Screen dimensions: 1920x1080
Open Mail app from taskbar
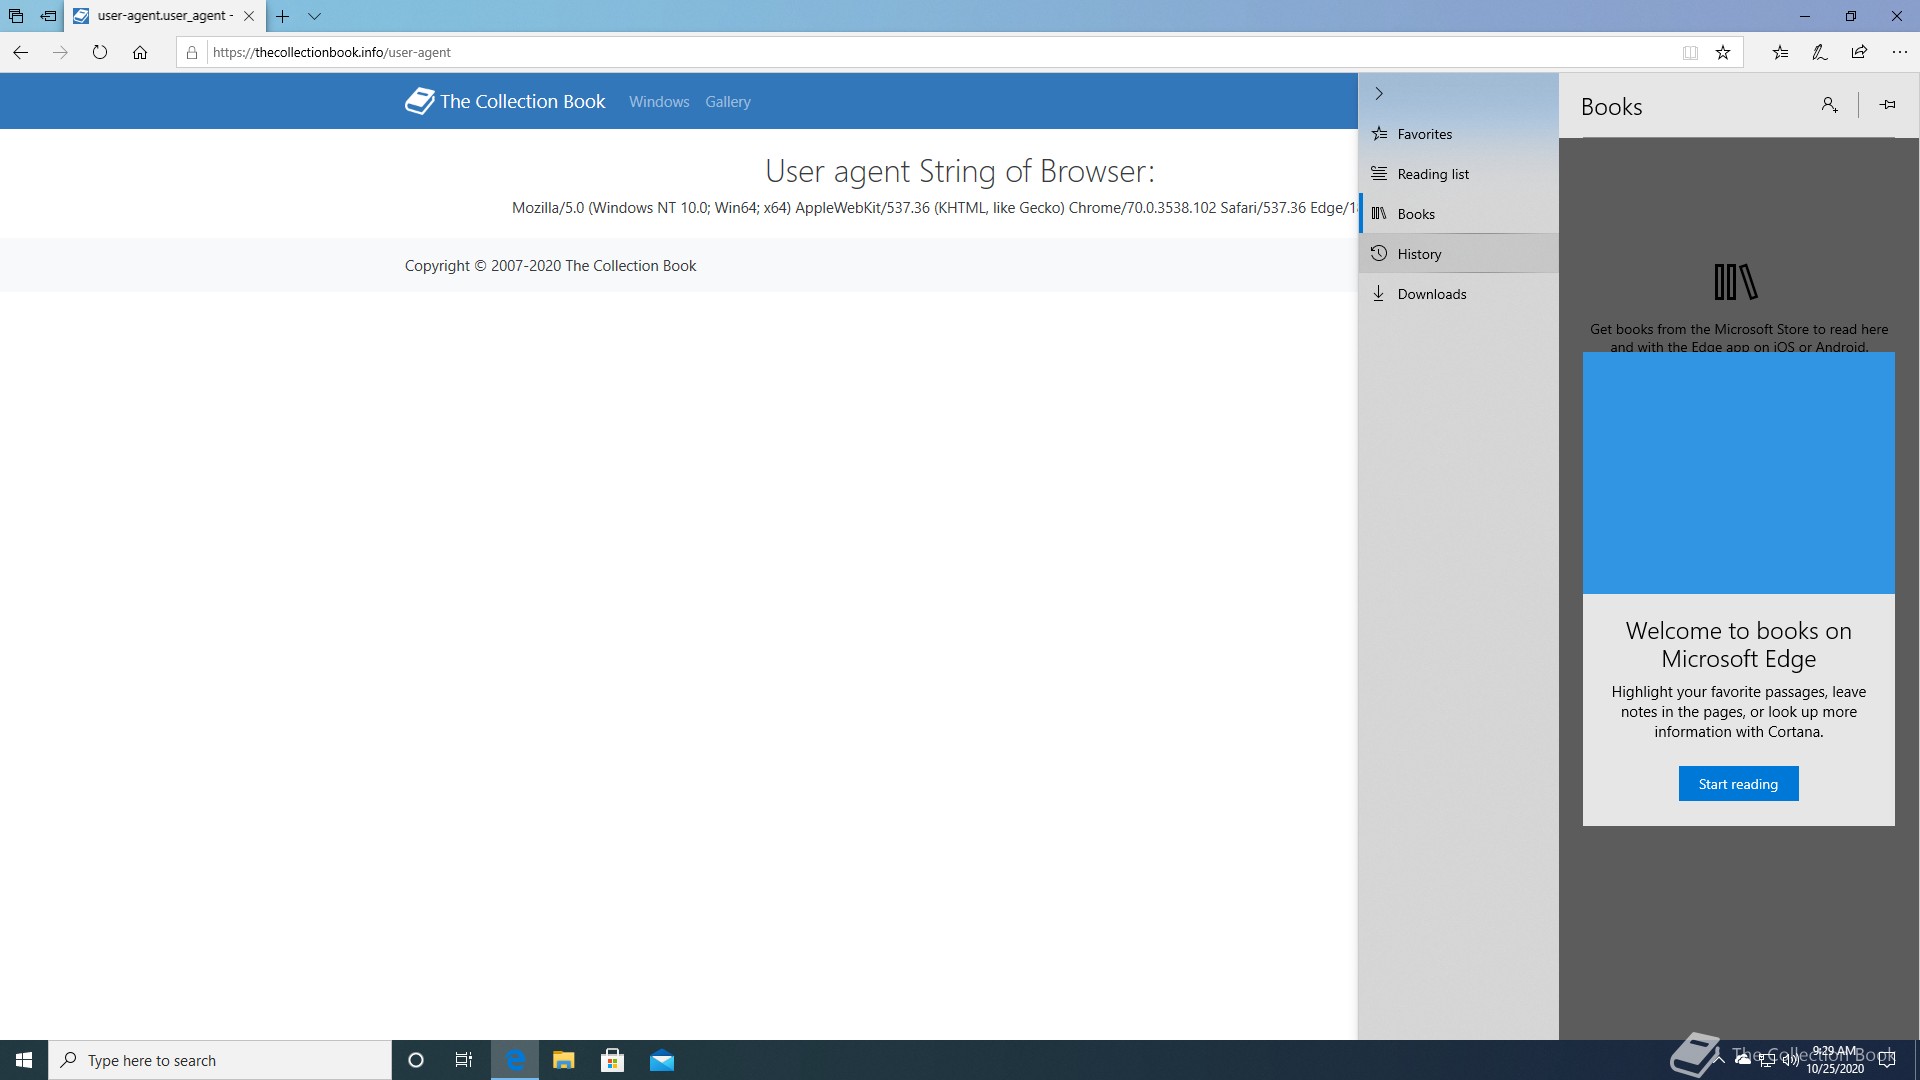(x=661, y=1060)
